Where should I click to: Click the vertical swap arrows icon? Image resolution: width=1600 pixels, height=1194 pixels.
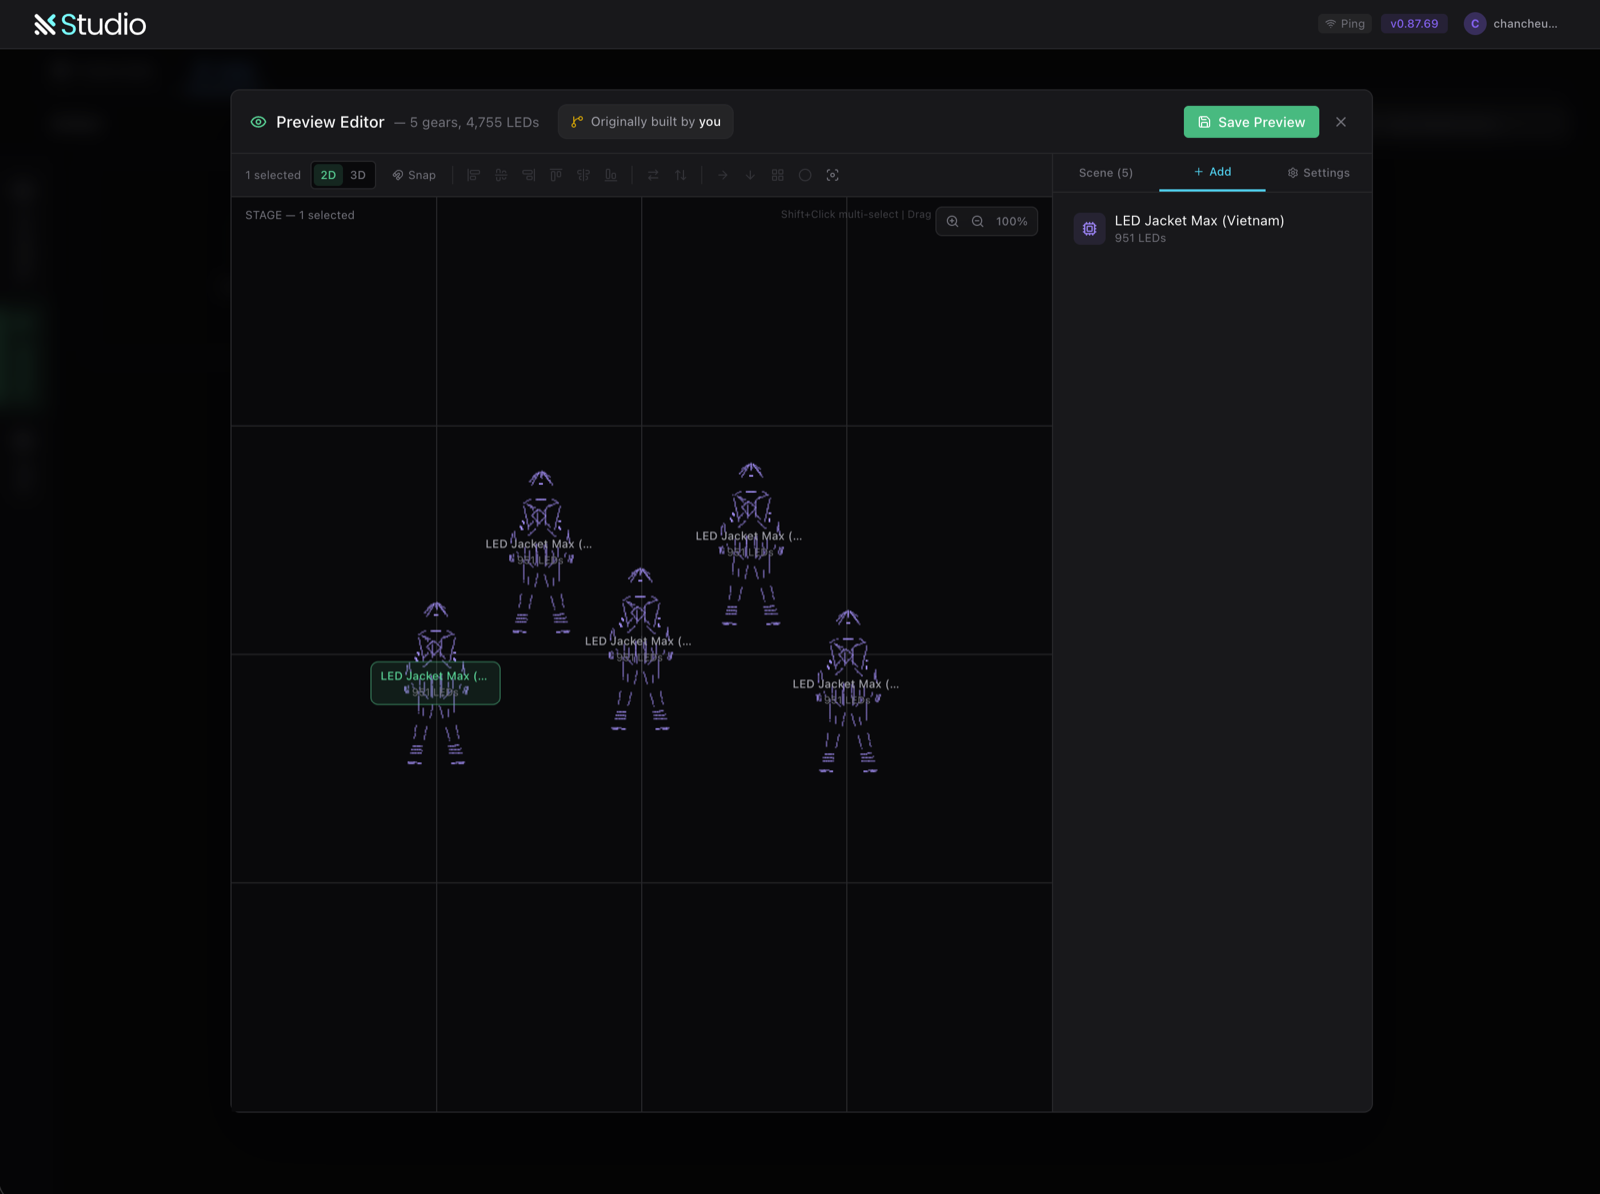(x=681, y=175)
